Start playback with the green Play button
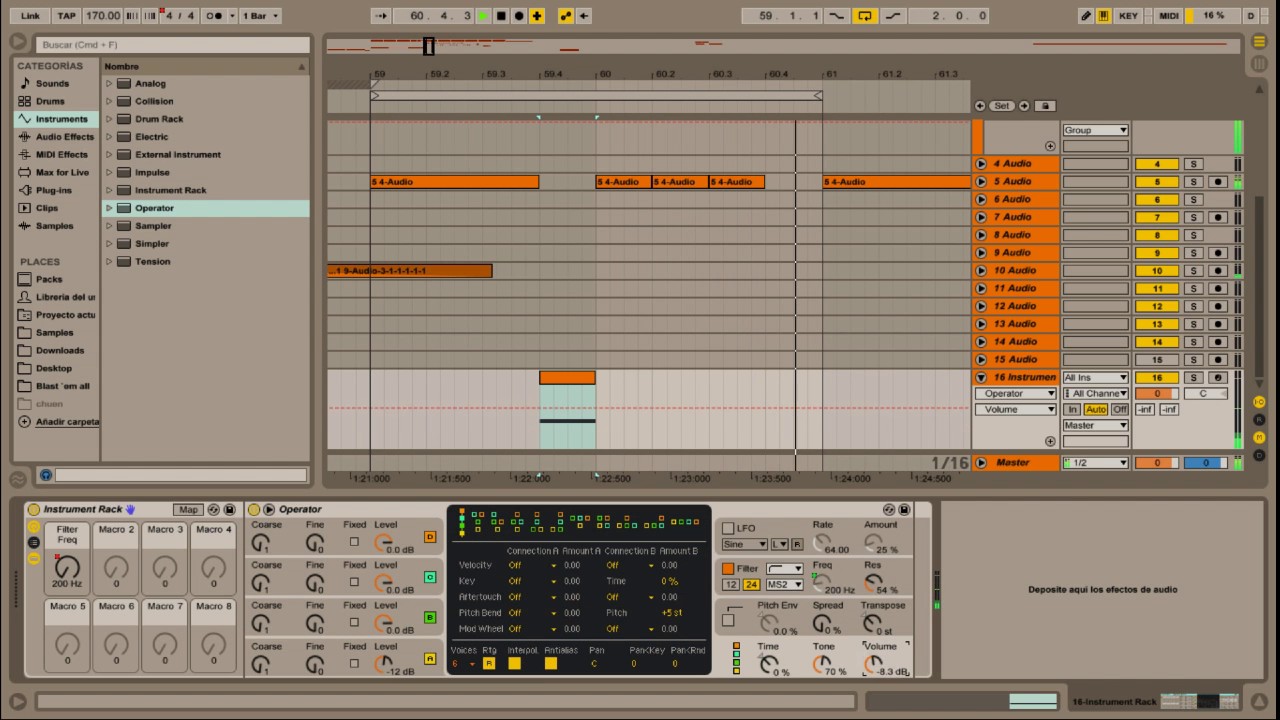Image resolution: width=1280 pixels, height=720 pixels. [484, 16]
